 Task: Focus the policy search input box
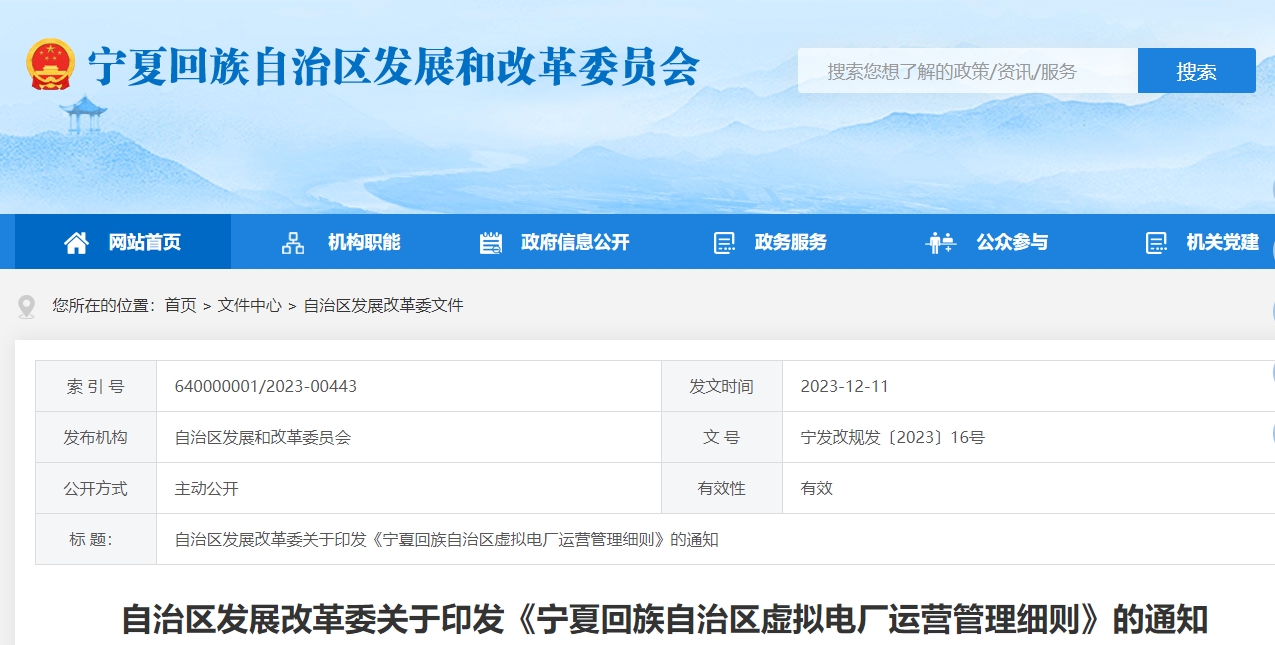967,71
